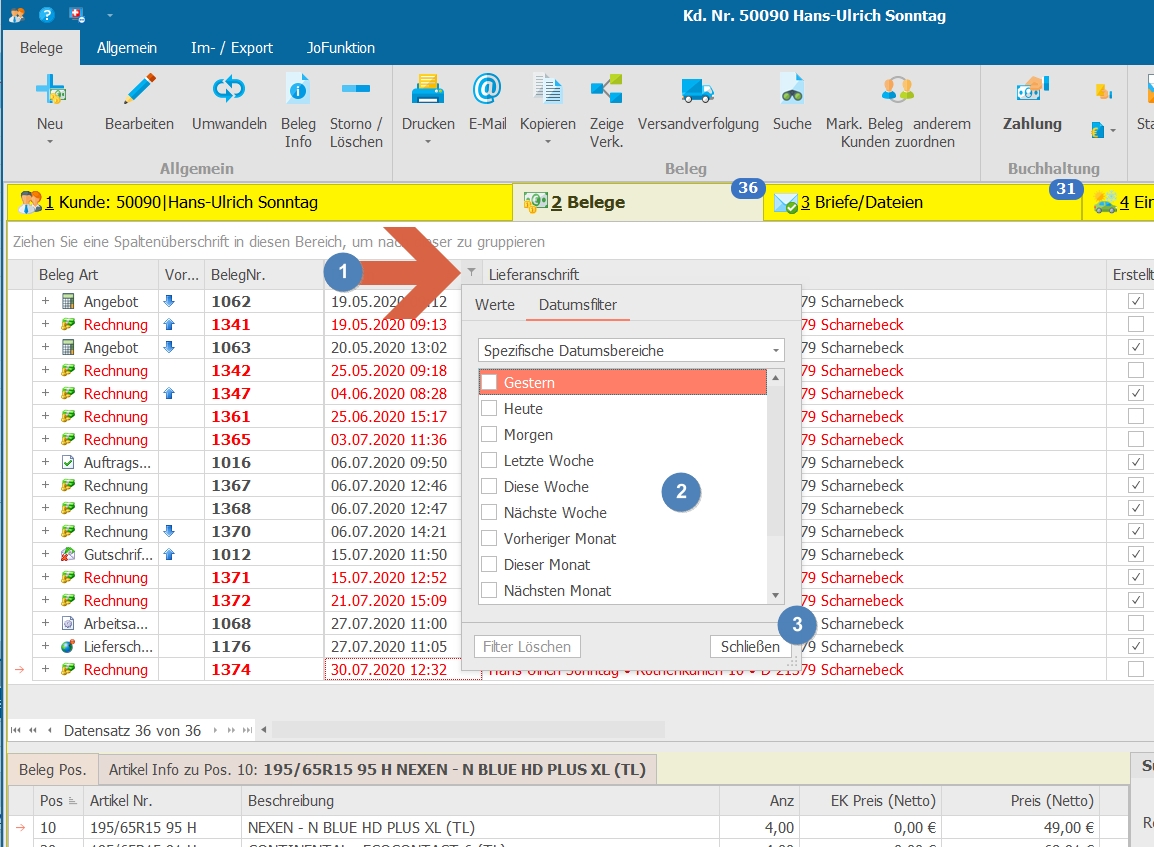Open Versandverfolgung truck icon
Screen dimensions: 1154x847
(x=698, y=91)
